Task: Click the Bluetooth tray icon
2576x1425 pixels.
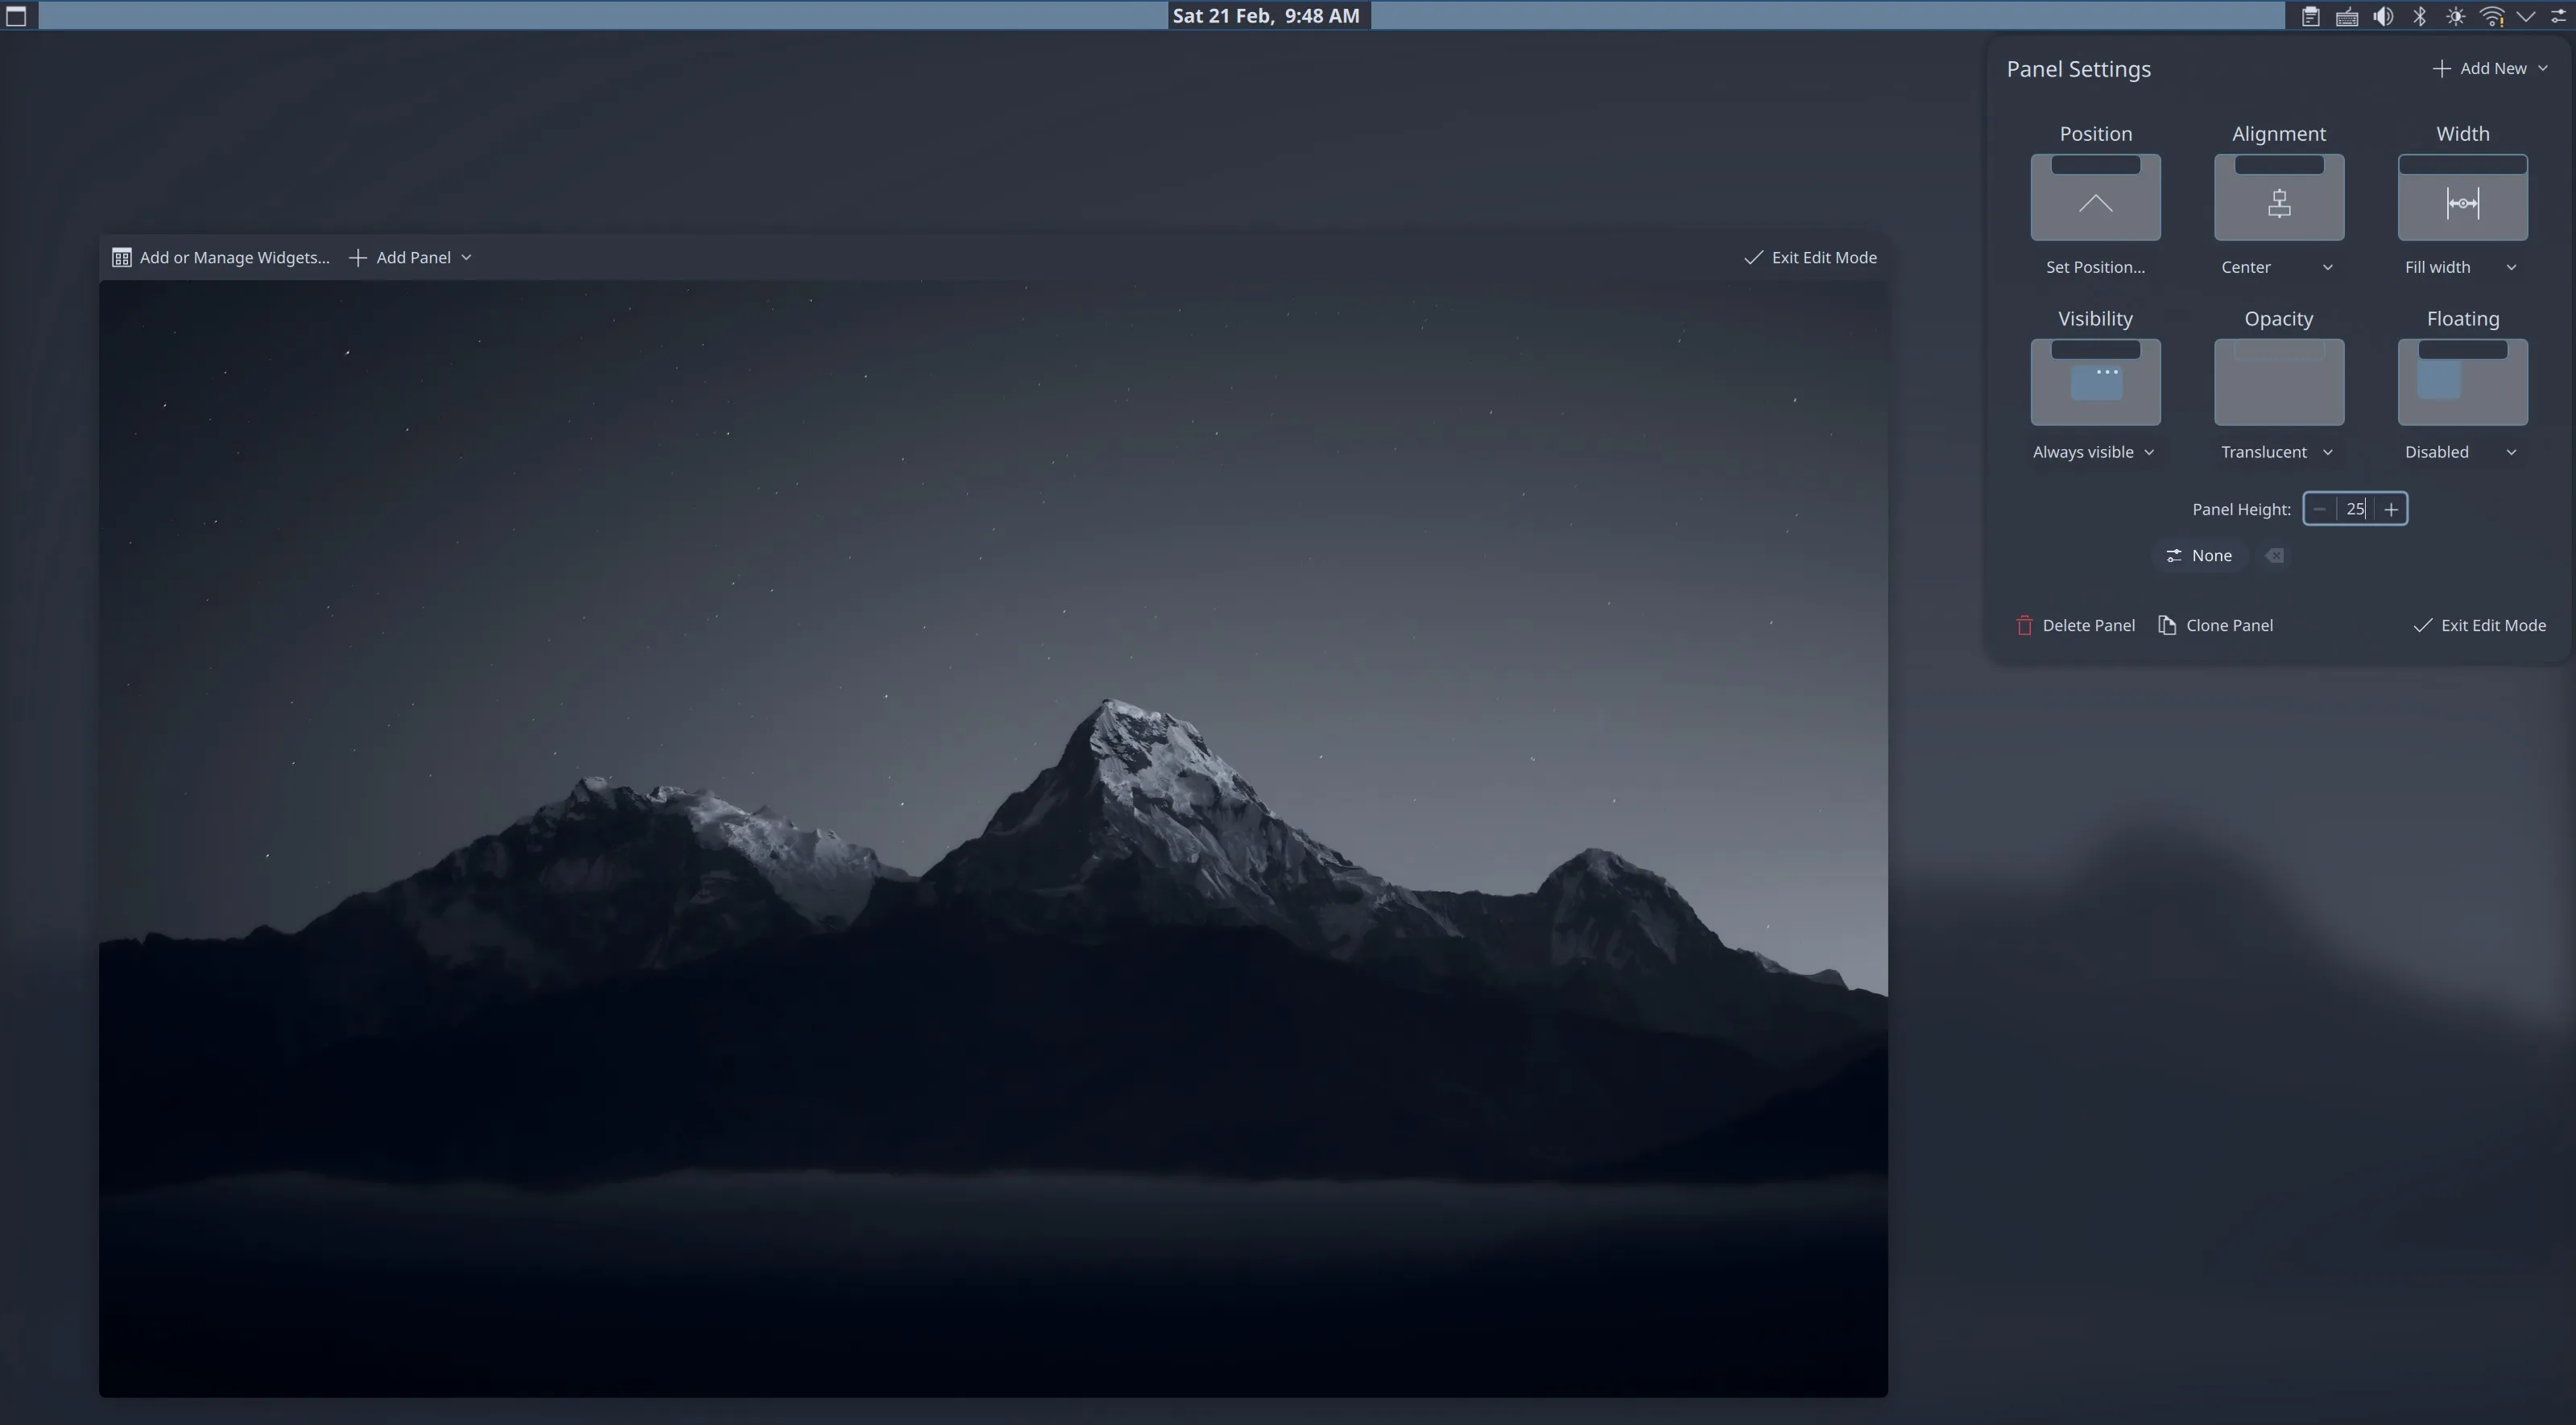Action: (2420, 16)
